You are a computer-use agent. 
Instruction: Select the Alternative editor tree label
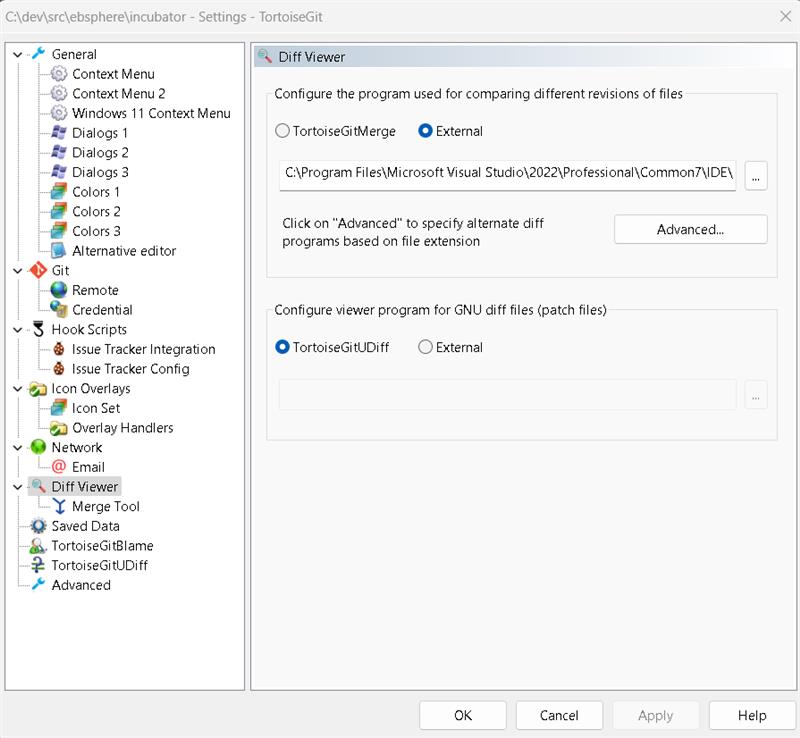pyautogui.click(x=124, y=251)
